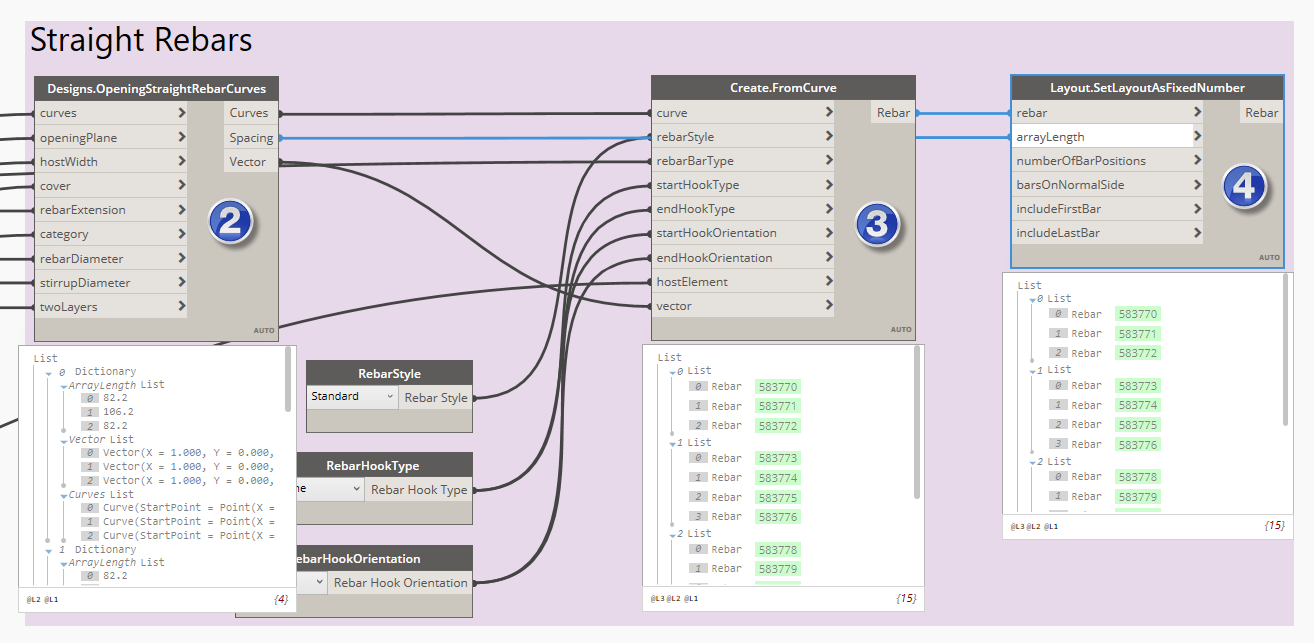The image size is (1314, 643).
Task: Click the blue number 2 badge
Action: pos(229,222)
